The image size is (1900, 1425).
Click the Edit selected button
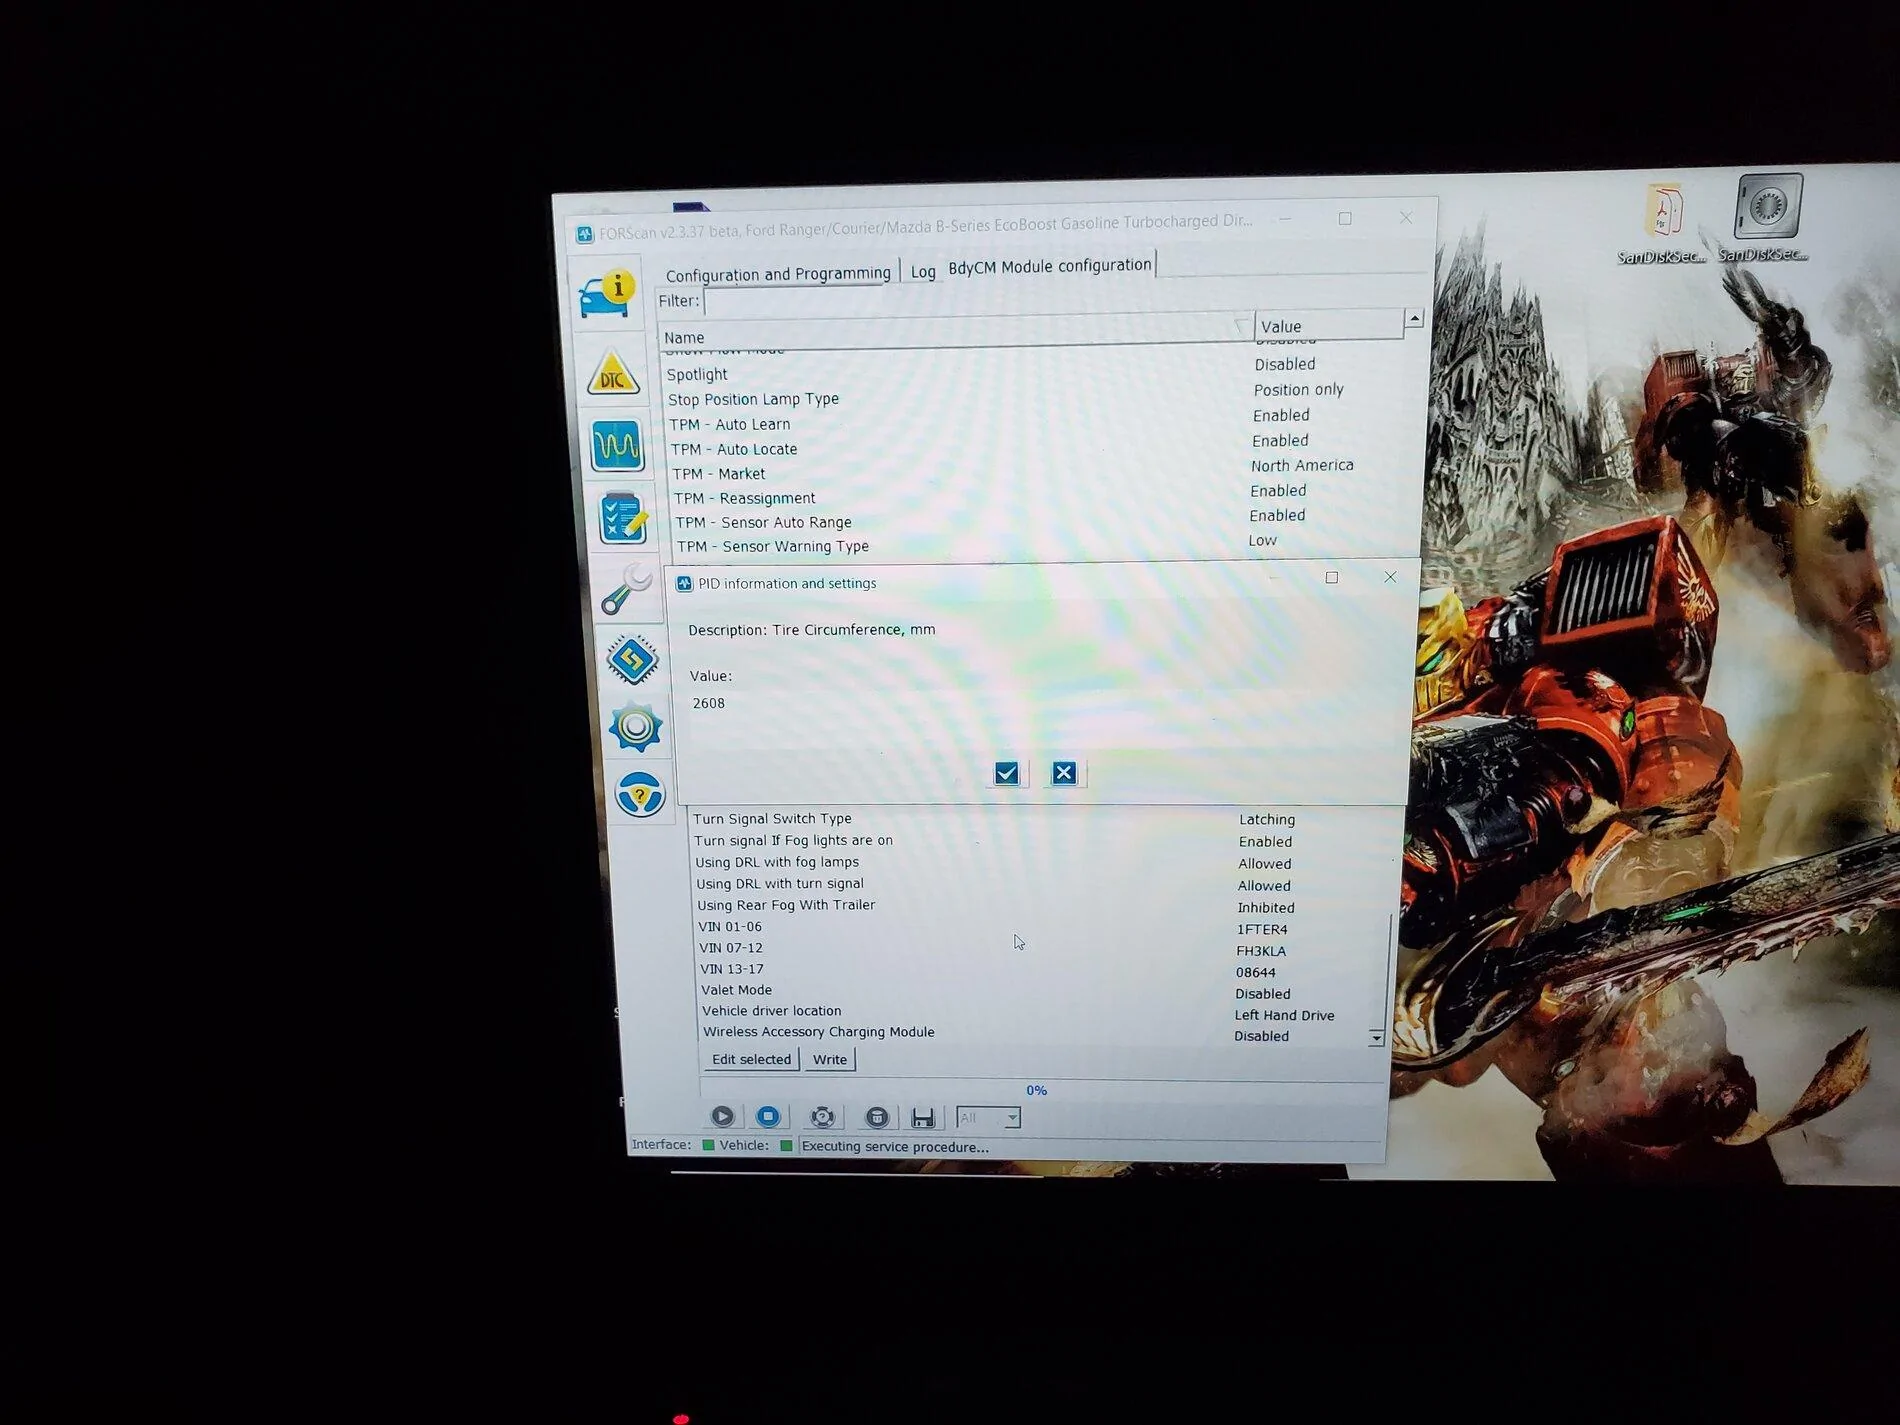[751, 1059]
